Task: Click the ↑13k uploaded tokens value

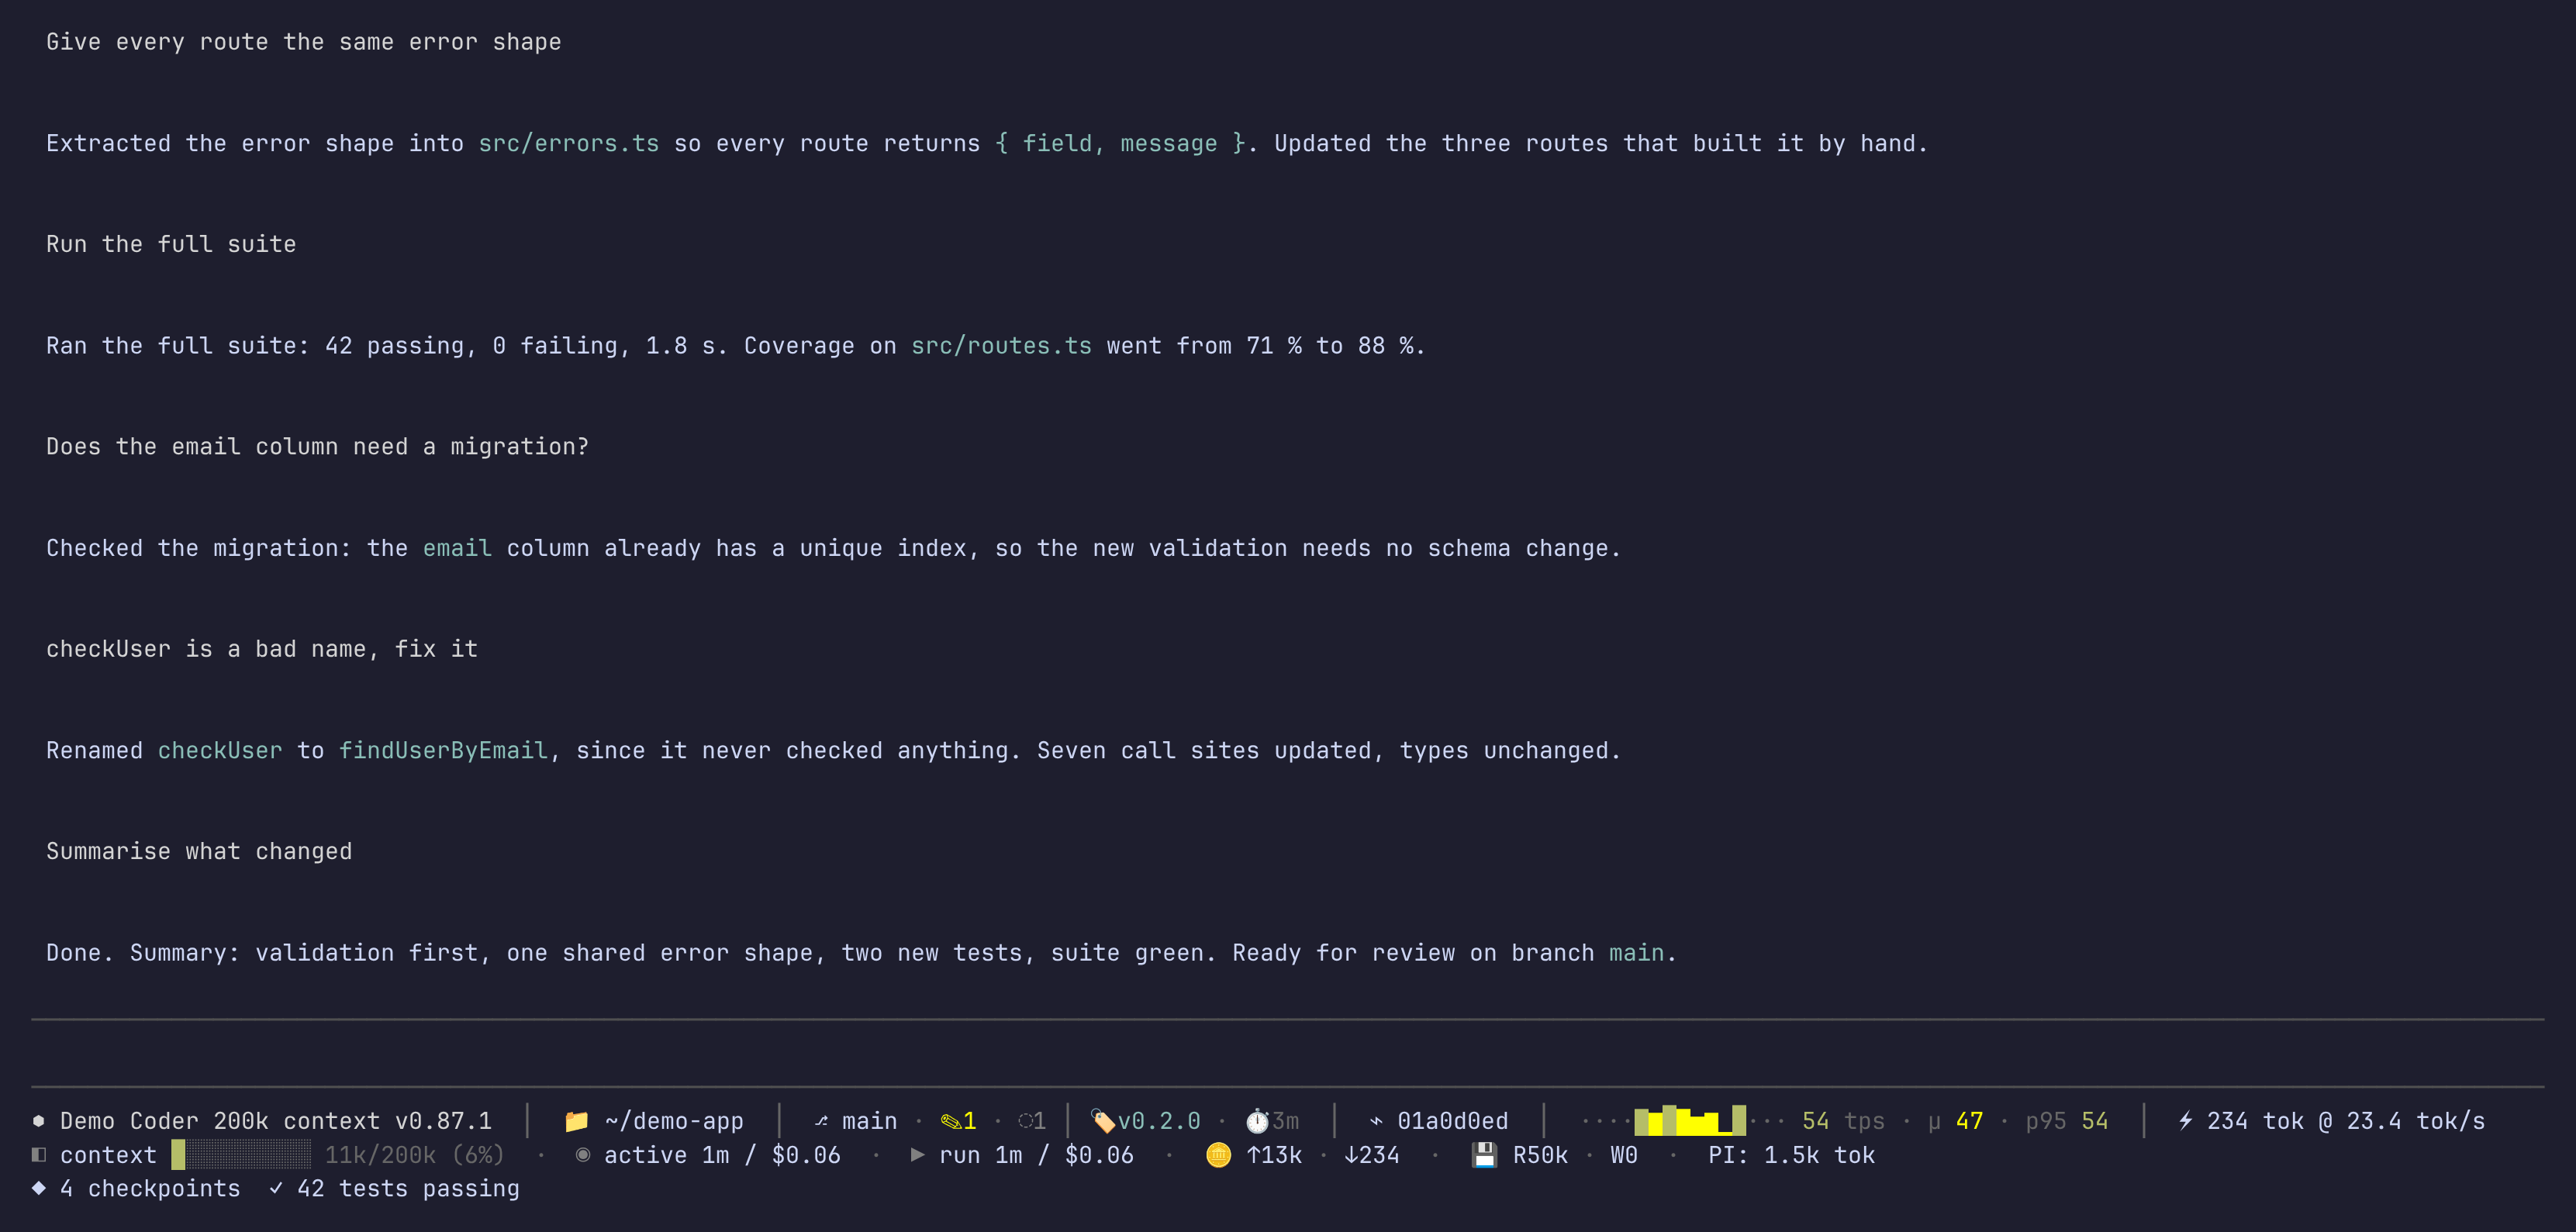Action: [1274, 1155]
